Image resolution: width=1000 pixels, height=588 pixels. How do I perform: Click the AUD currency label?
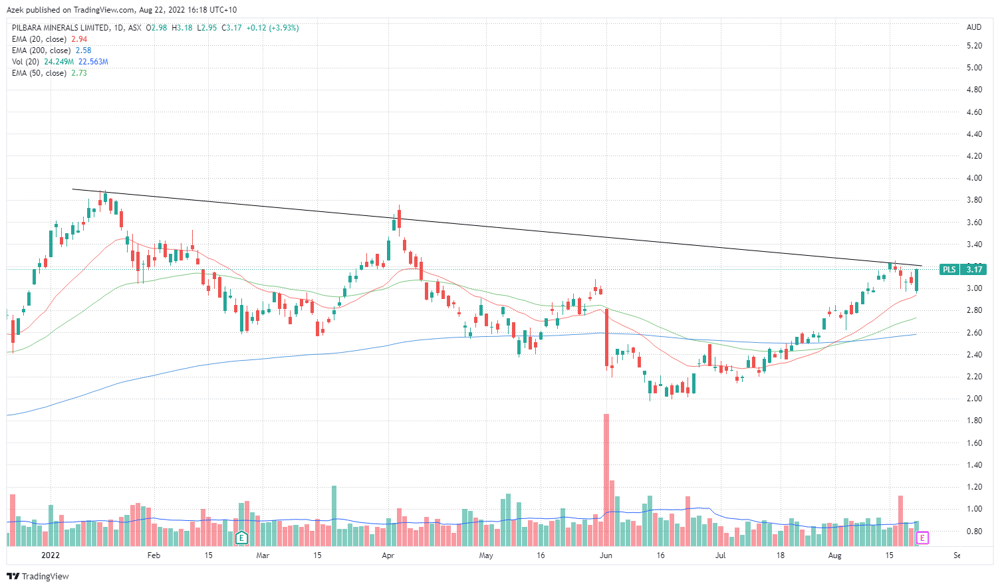(974, 27)
